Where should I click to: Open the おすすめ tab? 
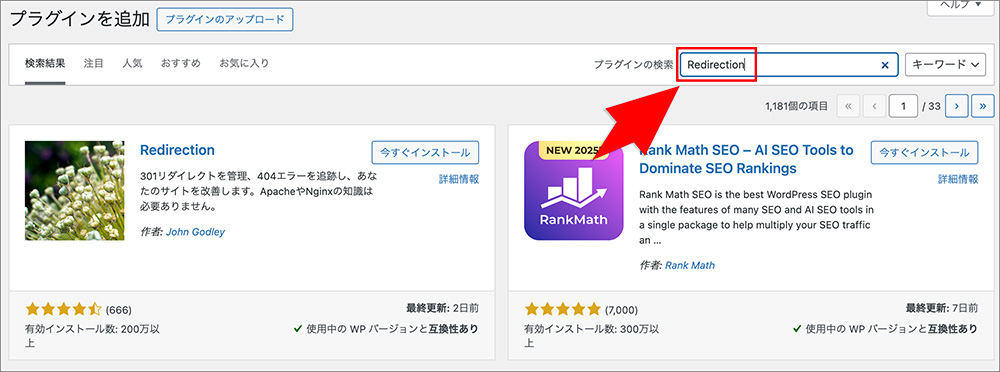(180, 63)
